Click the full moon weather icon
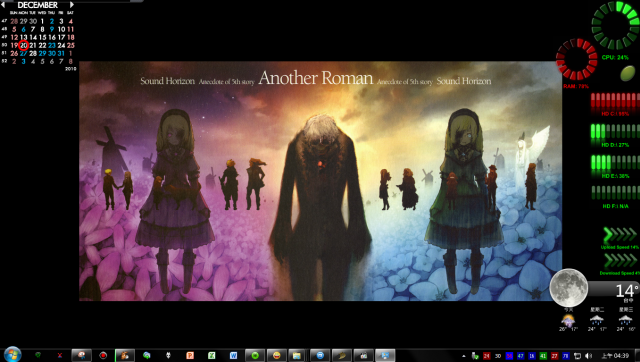640x362 pixels. (x=569, y=288)
